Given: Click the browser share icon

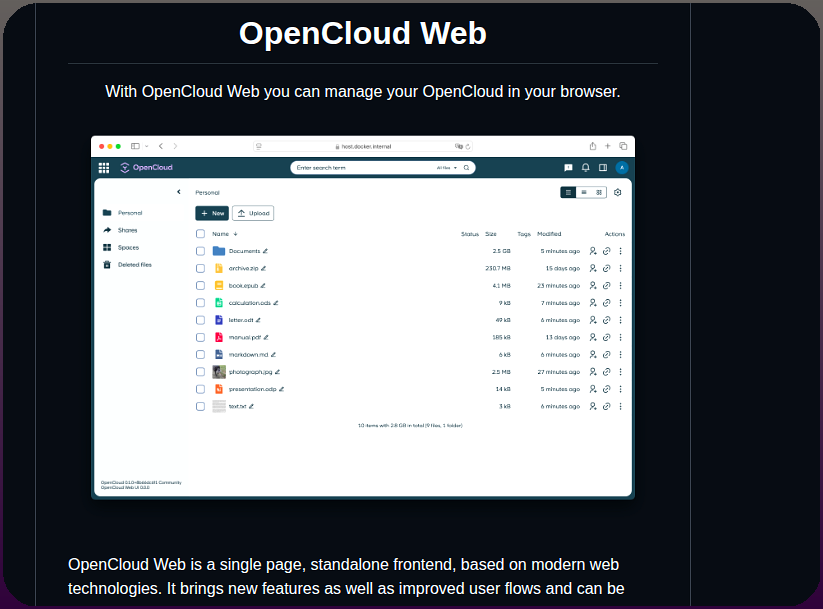Looking at the screenshot, I should tap(593, 146).
